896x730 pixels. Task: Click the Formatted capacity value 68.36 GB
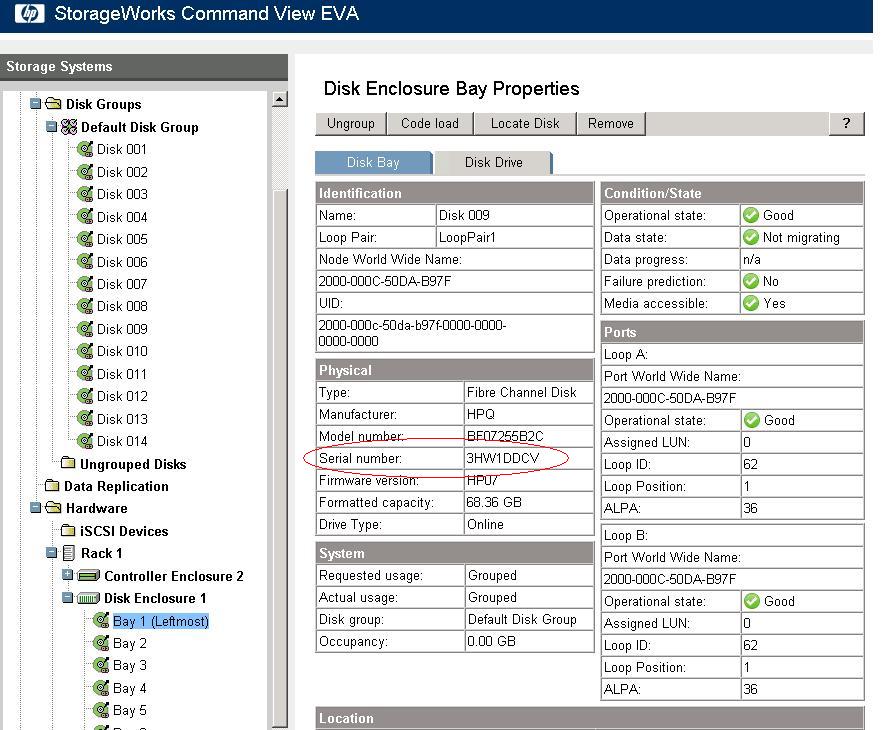click(x=494, y=502)
